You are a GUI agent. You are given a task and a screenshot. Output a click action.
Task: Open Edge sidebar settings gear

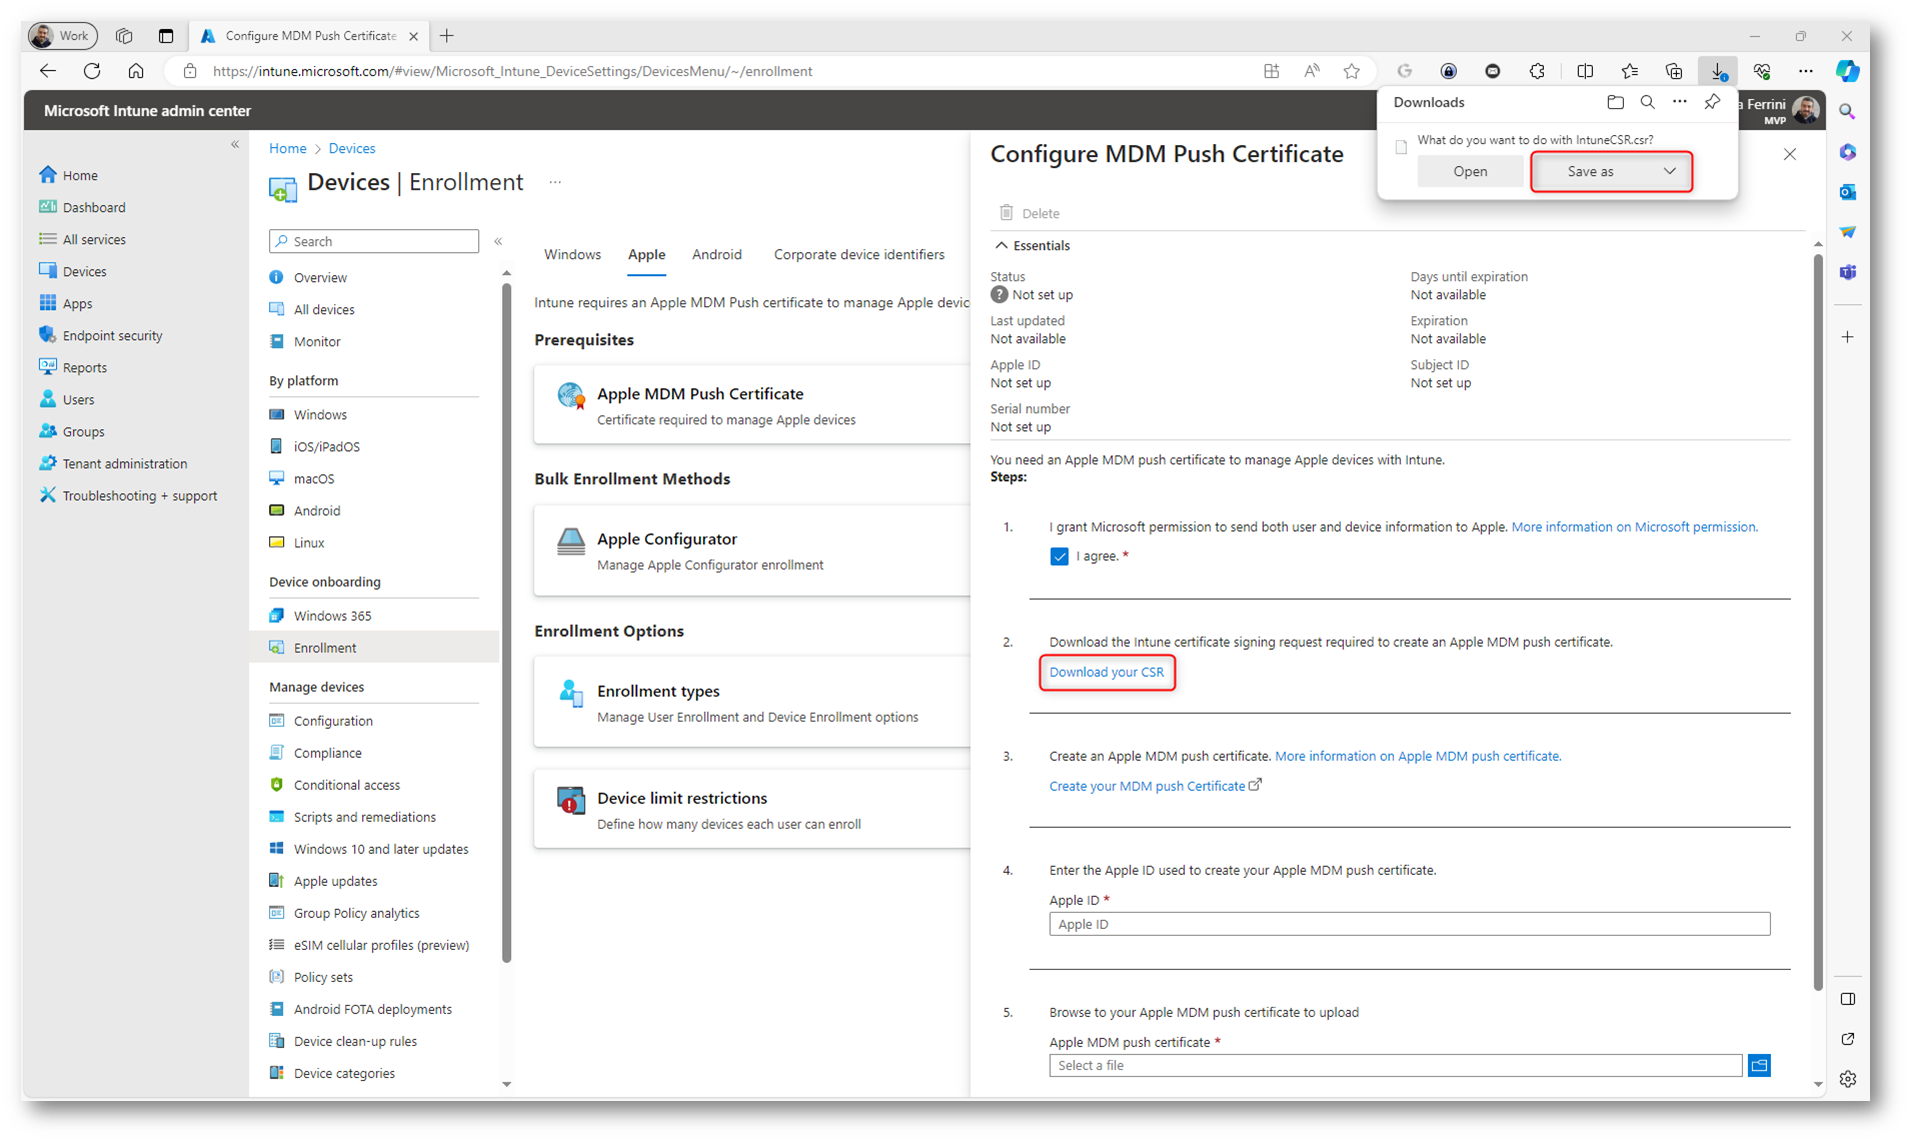click(x=1847, y=1079)
